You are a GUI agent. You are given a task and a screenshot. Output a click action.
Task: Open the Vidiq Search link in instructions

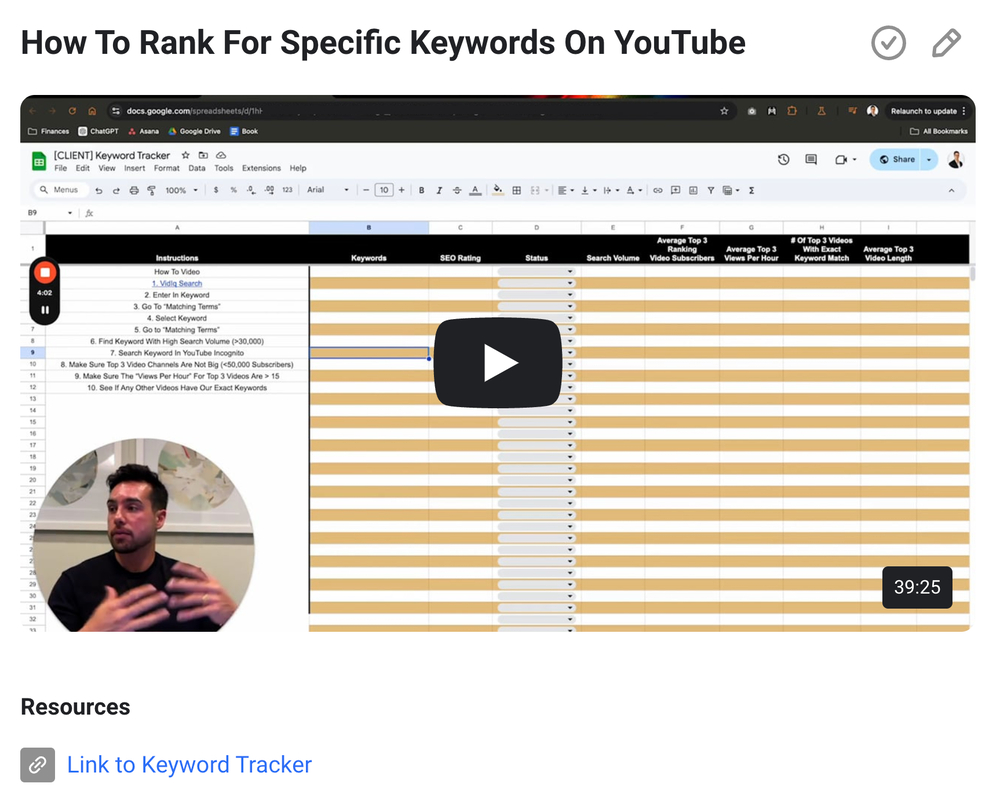pyautogui.click(x=177, y=283)
